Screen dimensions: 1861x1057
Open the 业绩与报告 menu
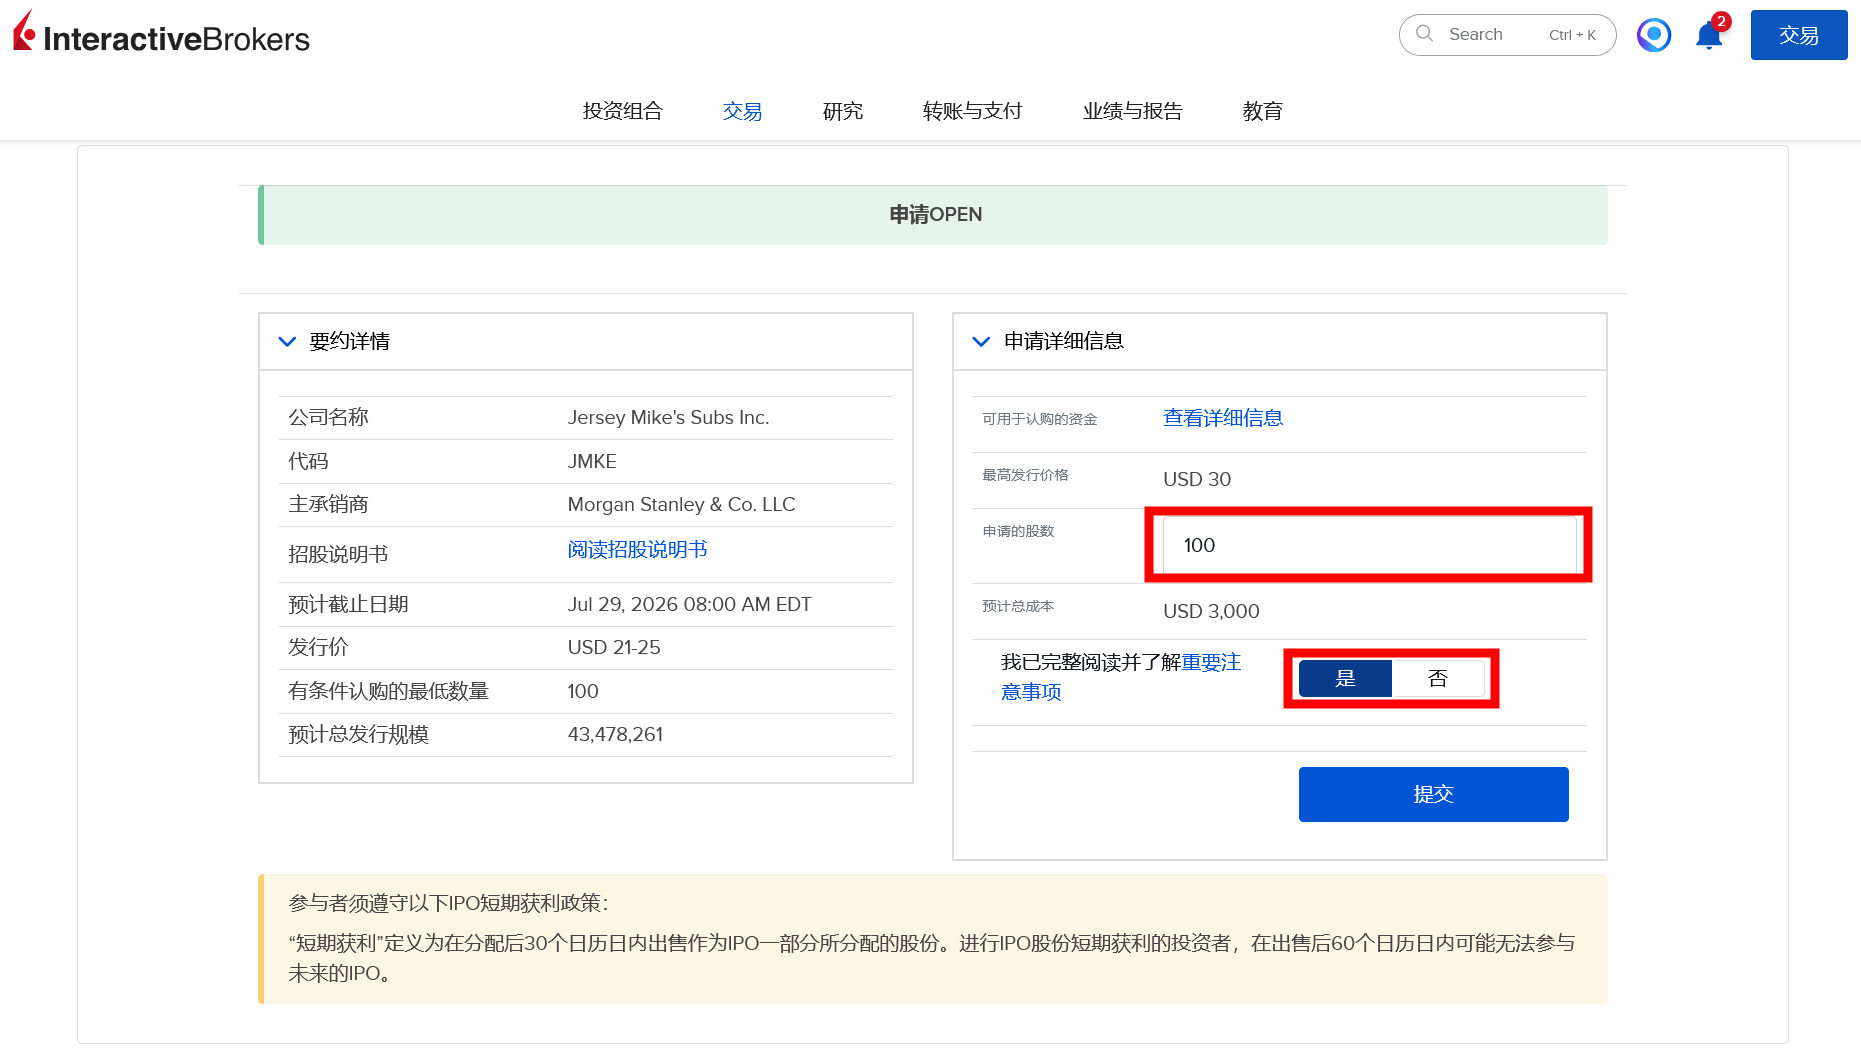coord(1133,111)
